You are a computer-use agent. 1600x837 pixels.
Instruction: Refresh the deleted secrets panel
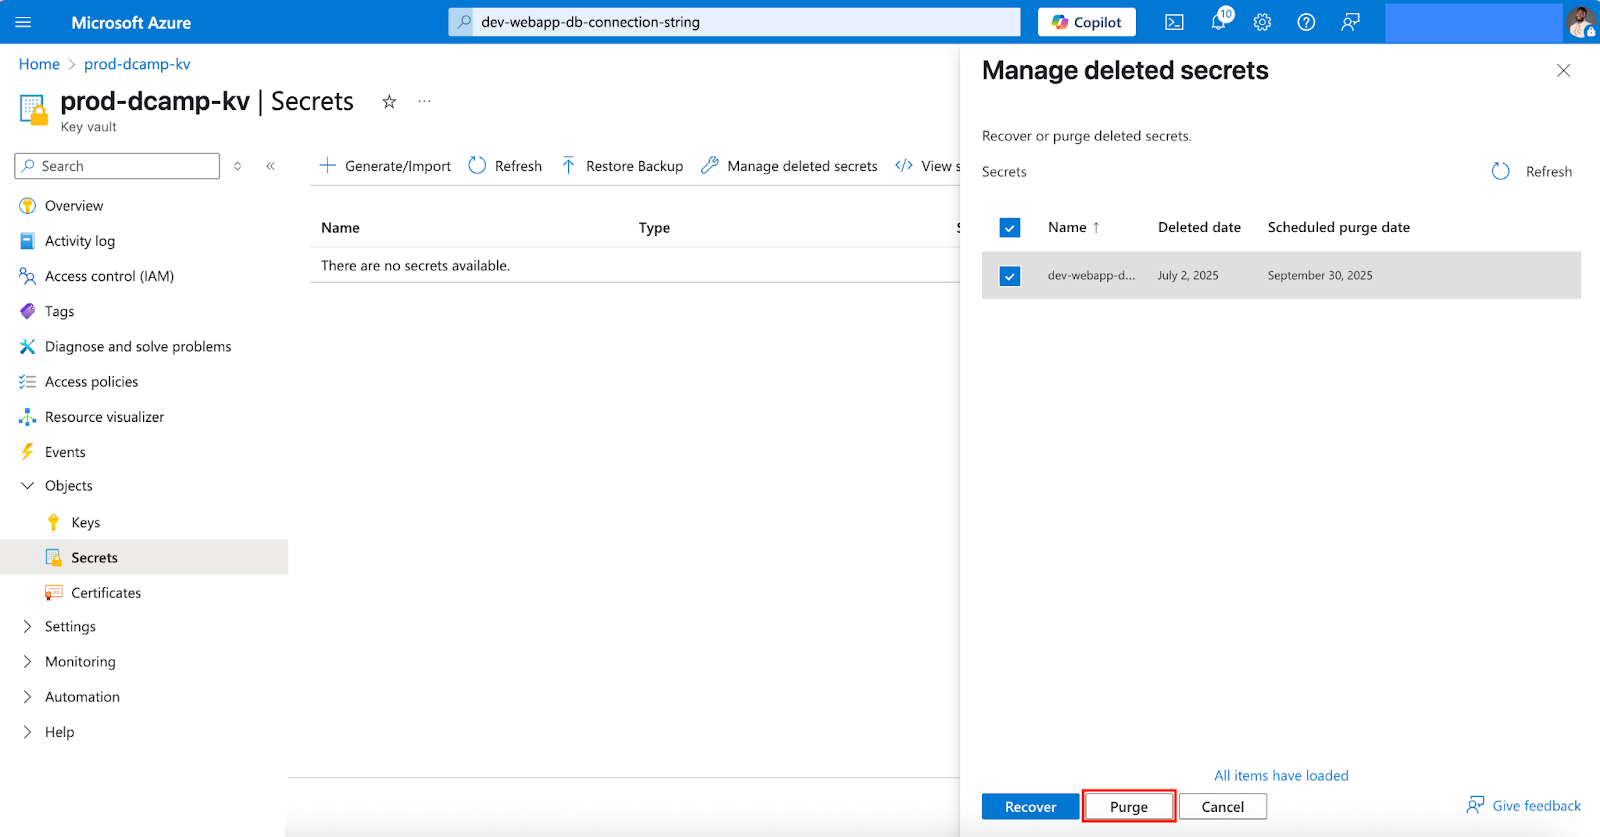point(1532,172)
